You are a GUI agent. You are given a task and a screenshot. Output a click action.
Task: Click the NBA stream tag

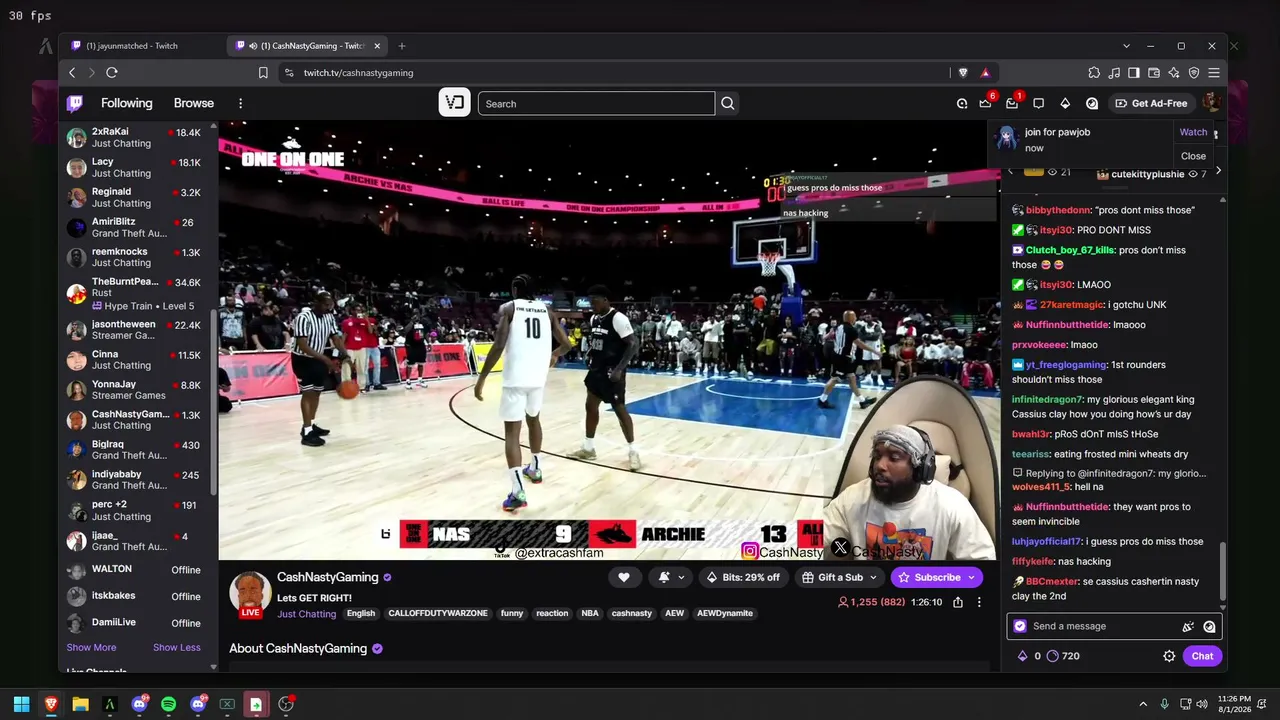tap(590, 614)
